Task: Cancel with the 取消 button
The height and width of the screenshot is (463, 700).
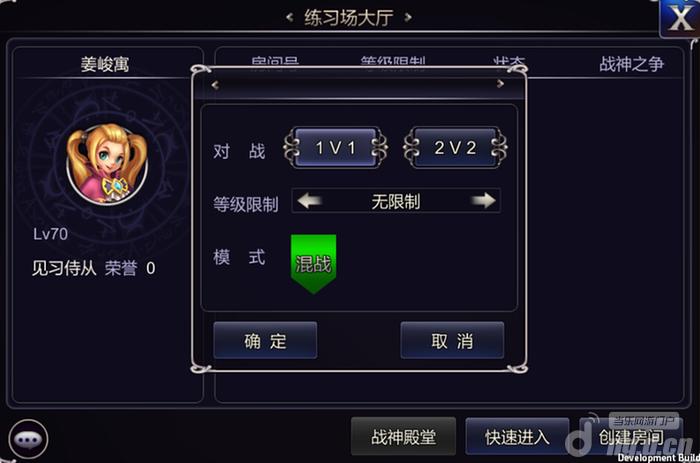Action: point(452,340)
